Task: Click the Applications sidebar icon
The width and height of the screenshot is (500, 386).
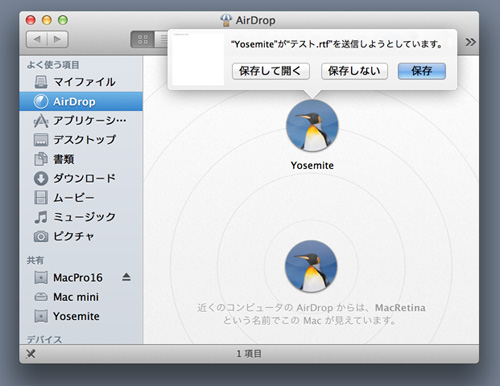Action: coord(41,121)
